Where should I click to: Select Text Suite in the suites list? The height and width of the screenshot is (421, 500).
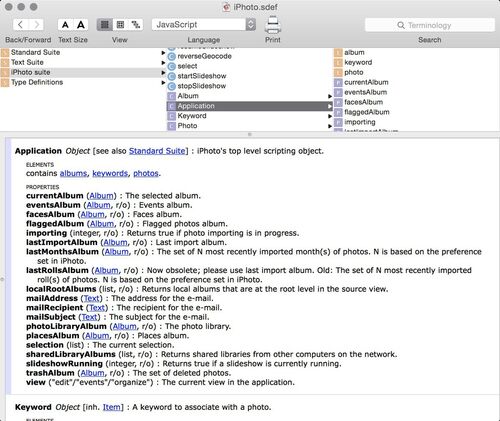point(27,62)
